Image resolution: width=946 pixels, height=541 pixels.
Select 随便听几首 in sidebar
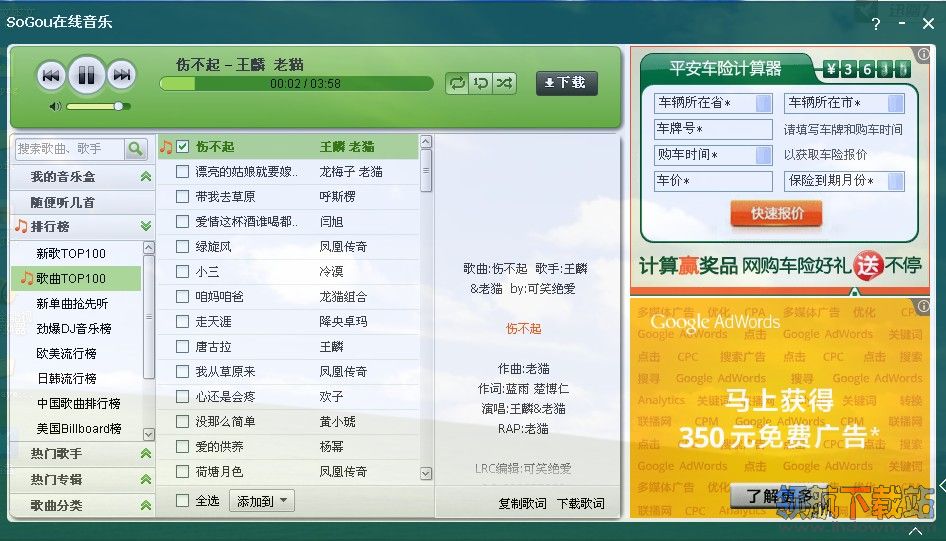click(63, 202)
